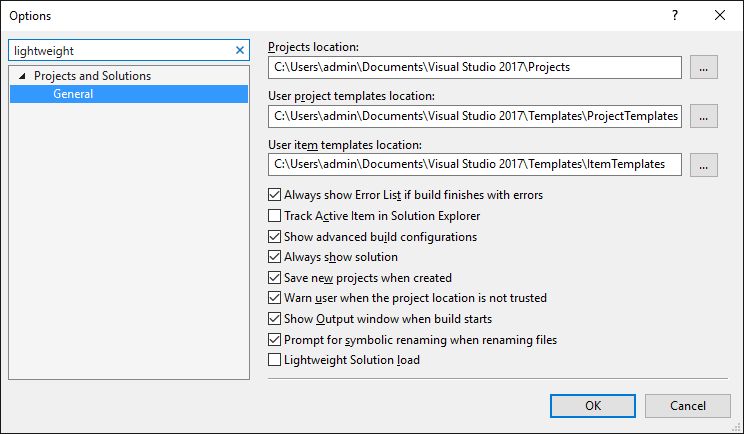Toggle Save new projects when created

coord(275,278)
